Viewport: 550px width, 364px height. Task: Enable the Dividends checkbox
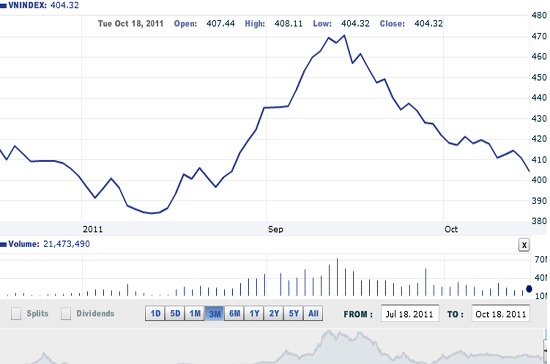(66, 314)
